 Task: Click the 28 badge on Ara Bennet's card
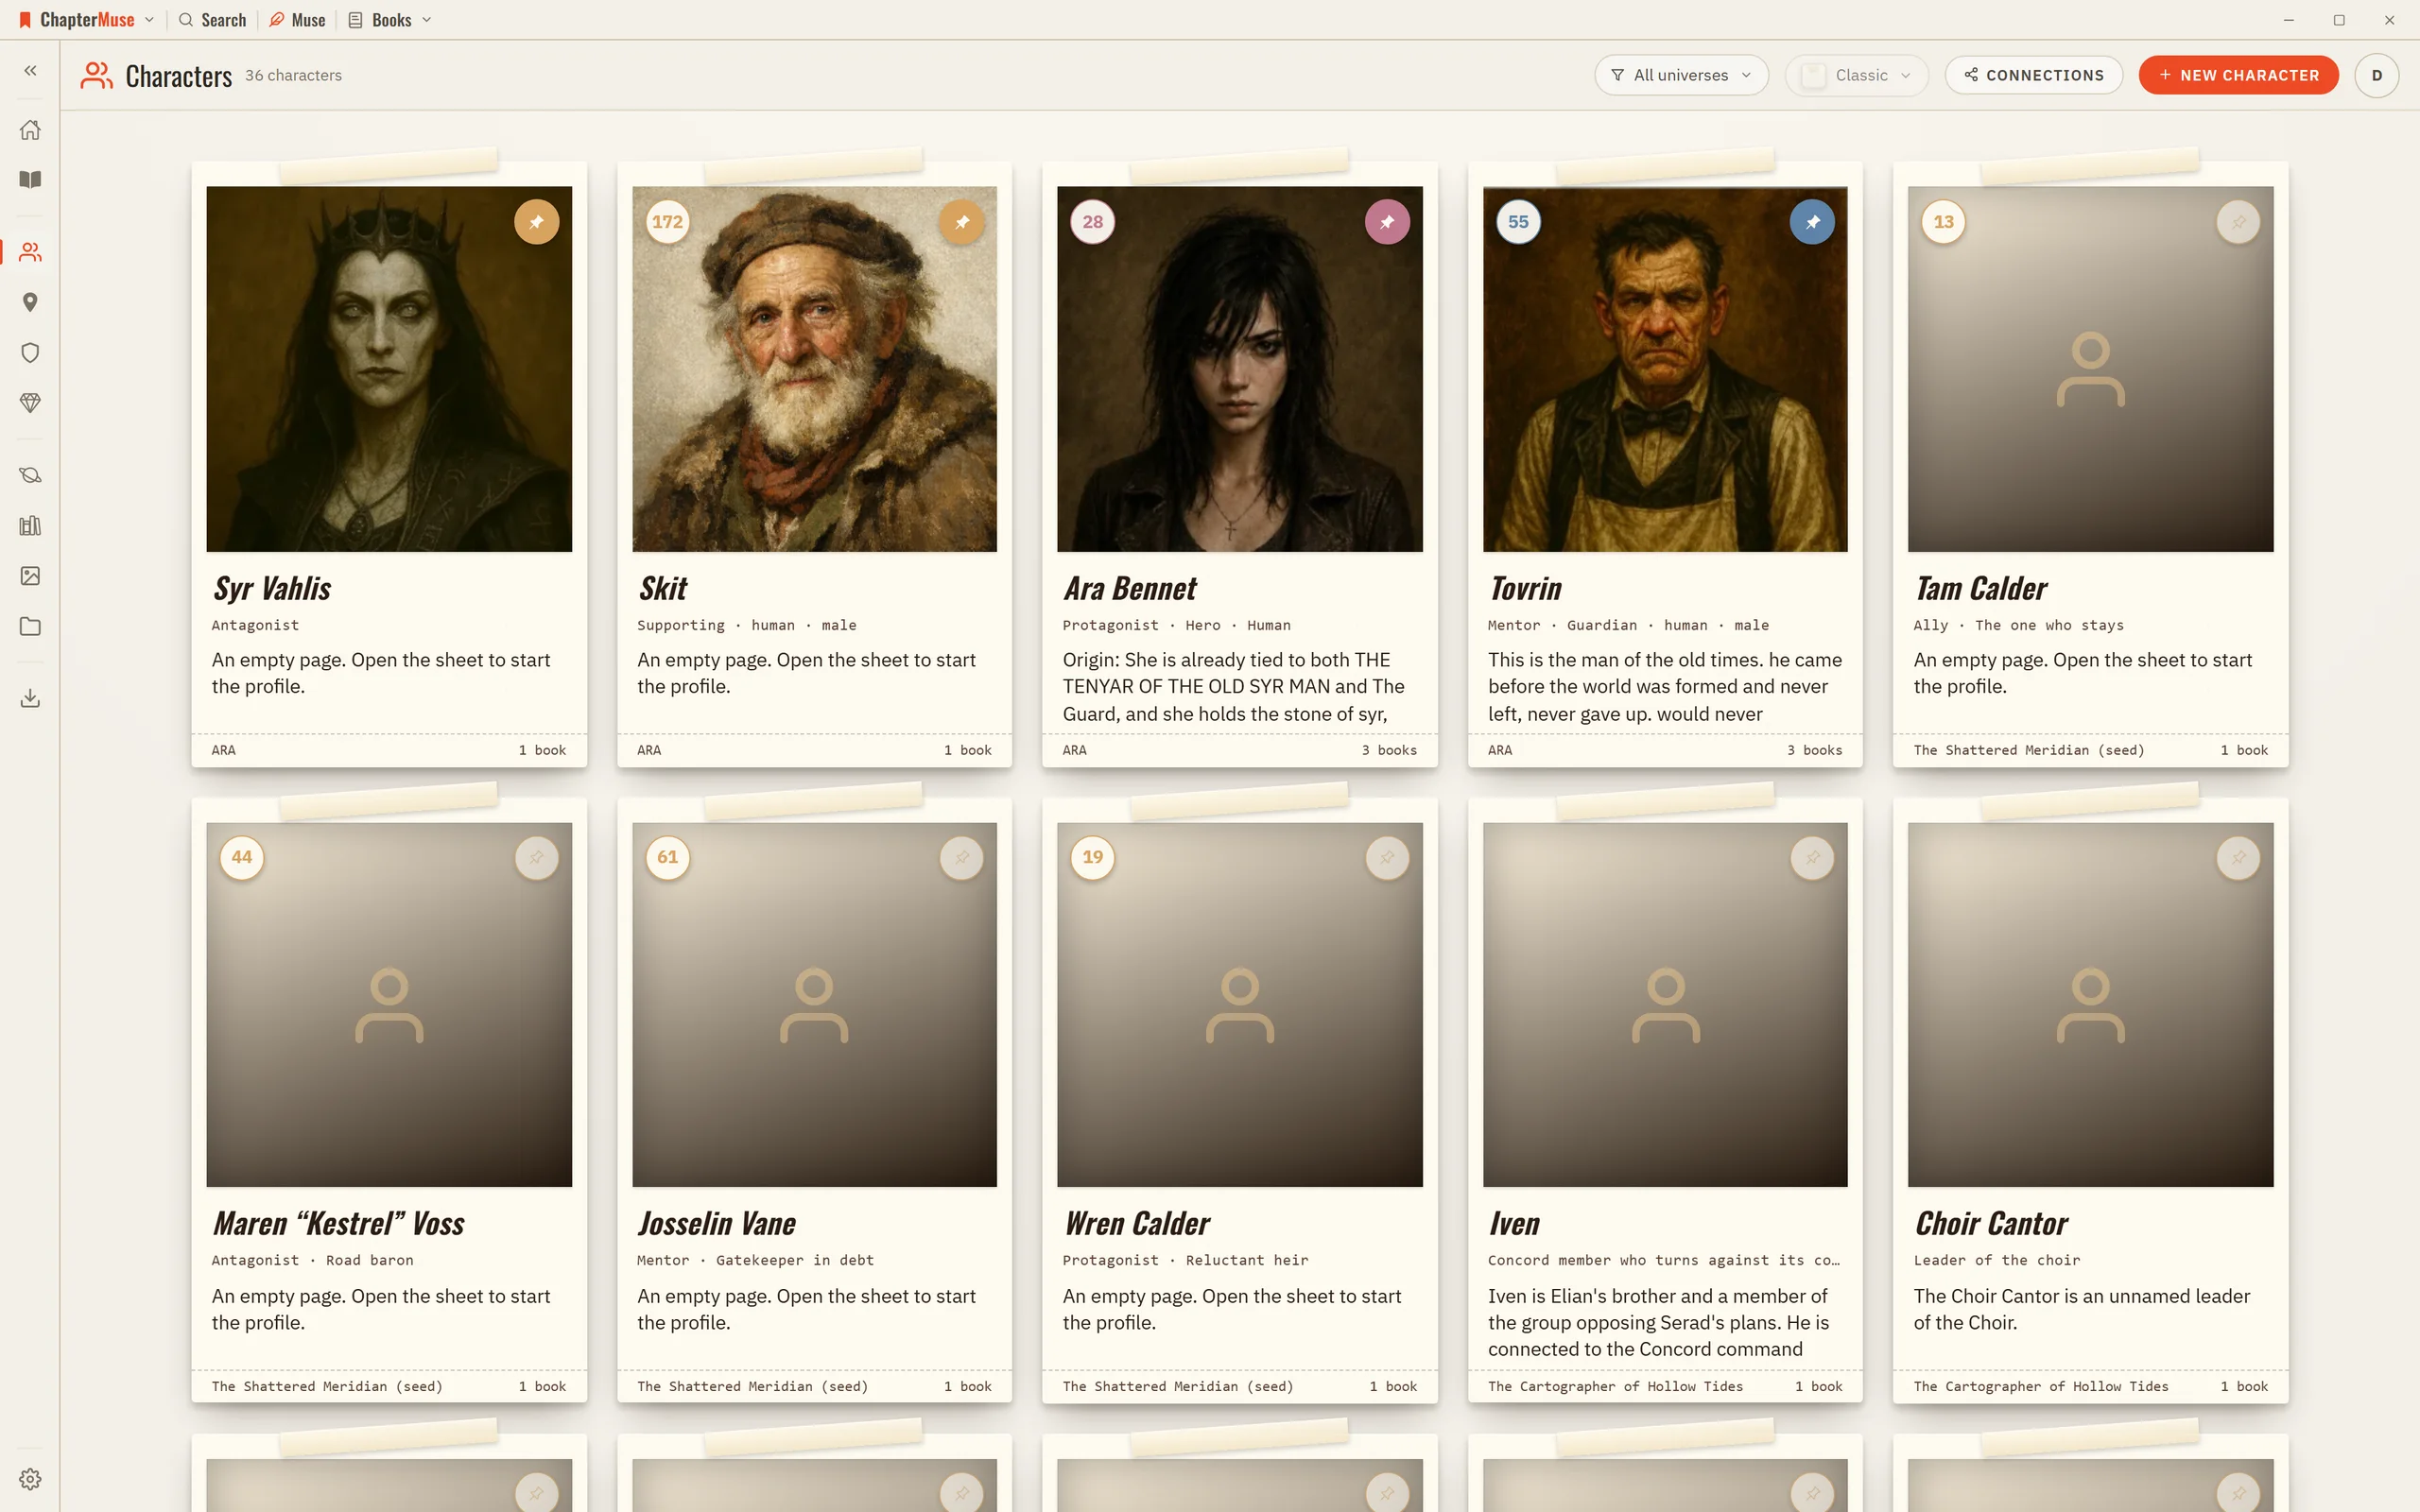[x=1093, y=222]
